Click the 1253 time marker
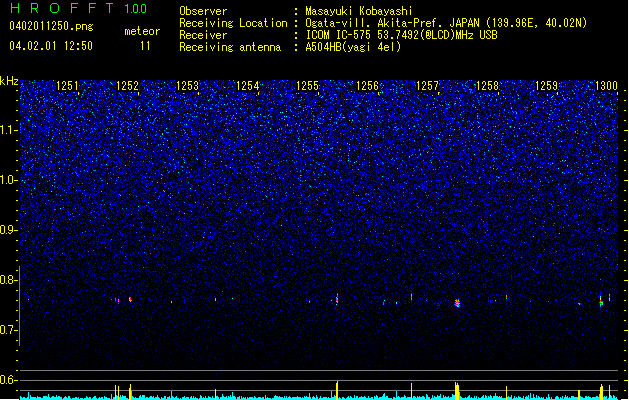The image size is (629, 400). pyautogui.click(x=187, y=86)
